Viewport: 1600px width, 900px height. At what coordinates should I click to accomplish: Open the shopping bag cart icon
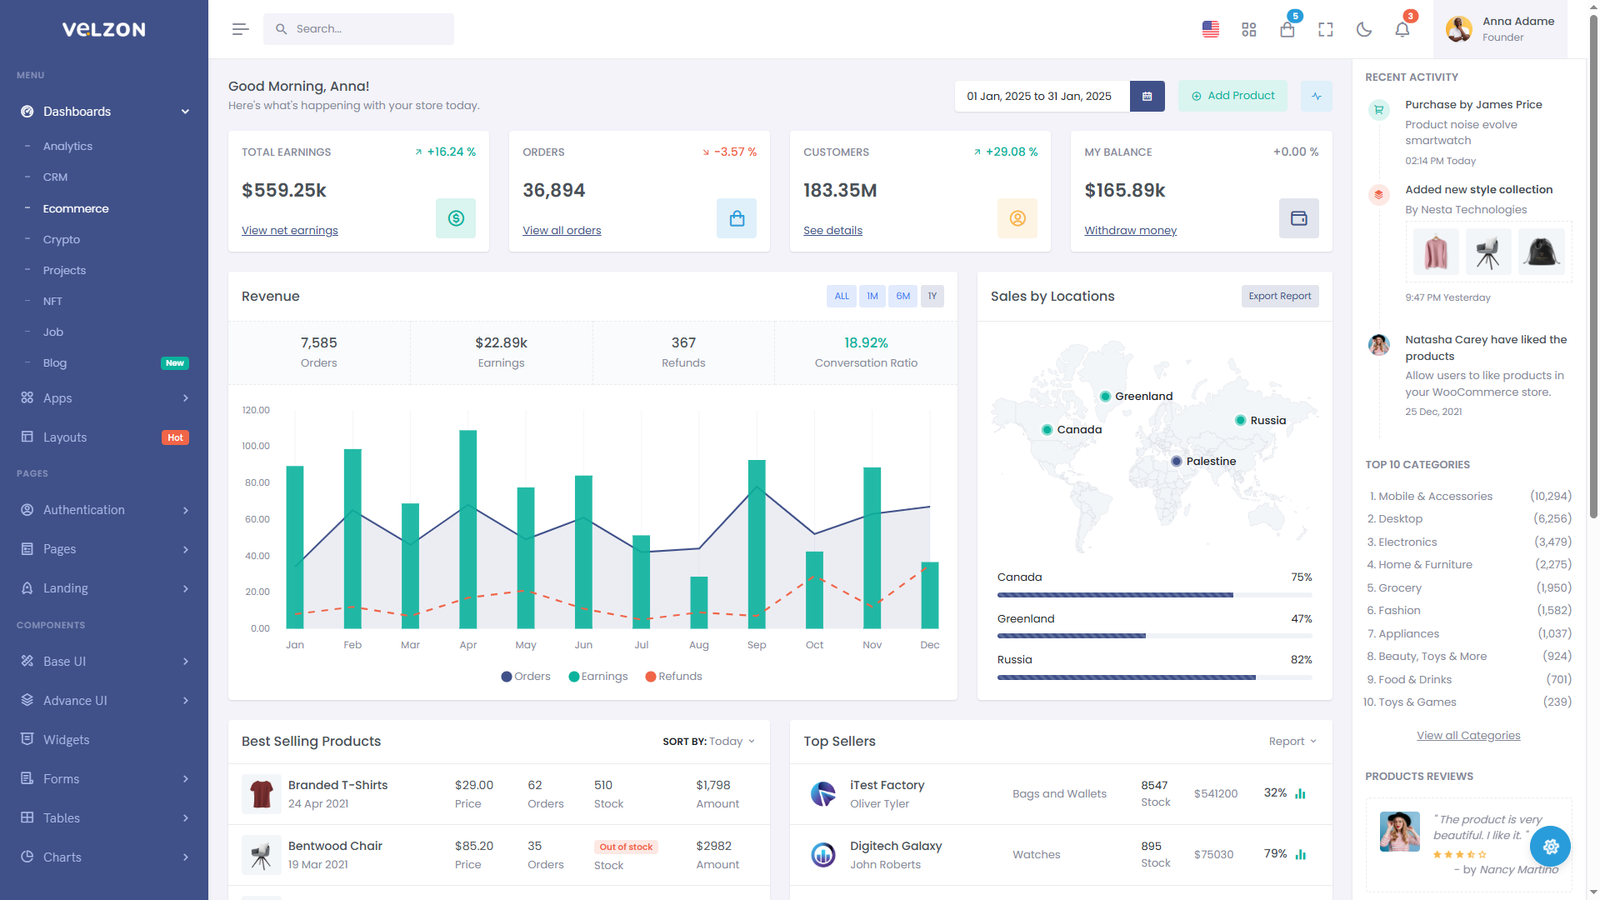[x=1287, y=29]
